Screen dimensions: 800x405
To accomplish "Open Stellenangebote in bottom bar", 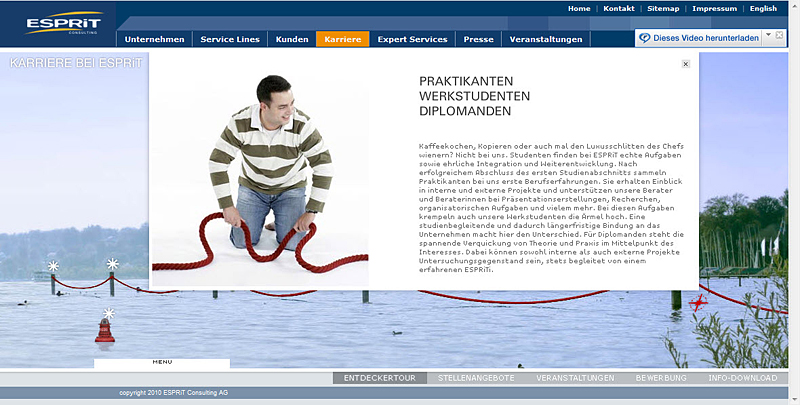I will (476, 378).
